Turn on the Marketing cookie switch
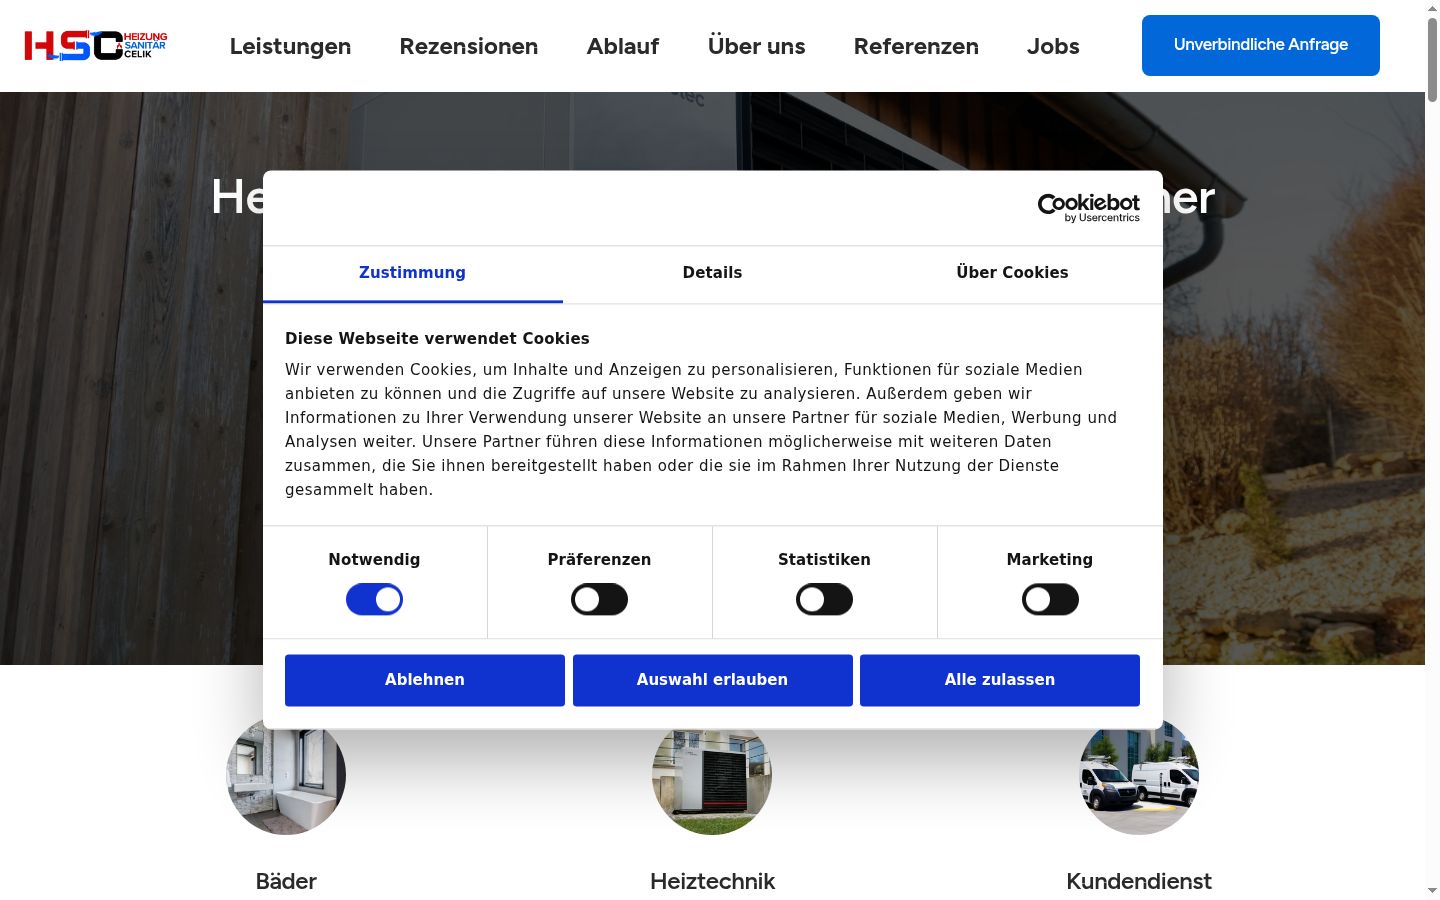Viewport: 1440px width, 900px height. [1050, 600]
